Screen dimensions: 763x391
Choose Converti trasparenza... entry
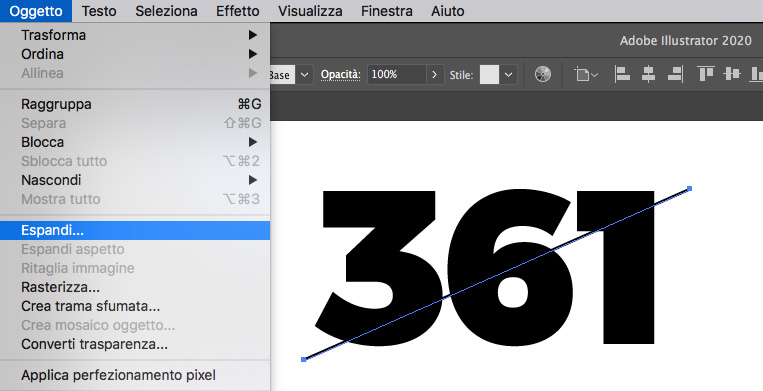(x=135, y=344)
